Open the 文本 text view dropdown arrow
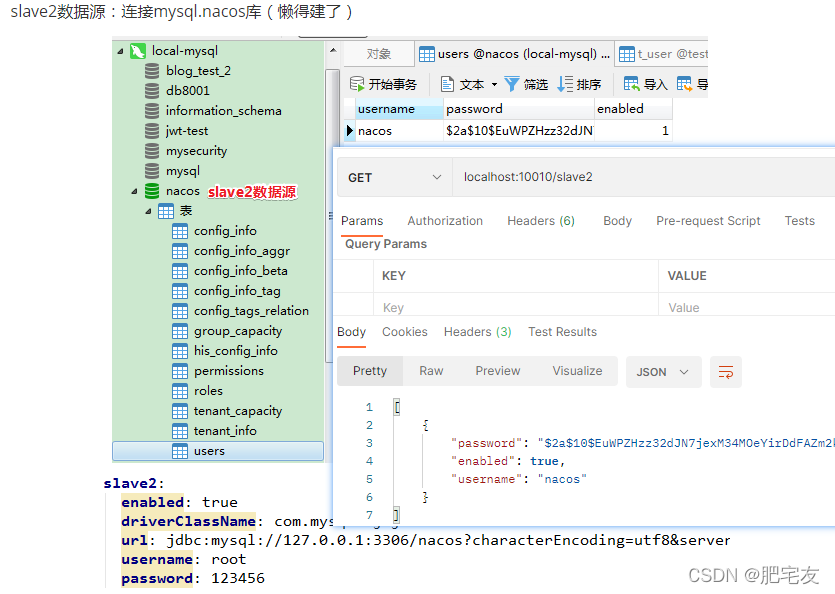 [x=494, y=85]
